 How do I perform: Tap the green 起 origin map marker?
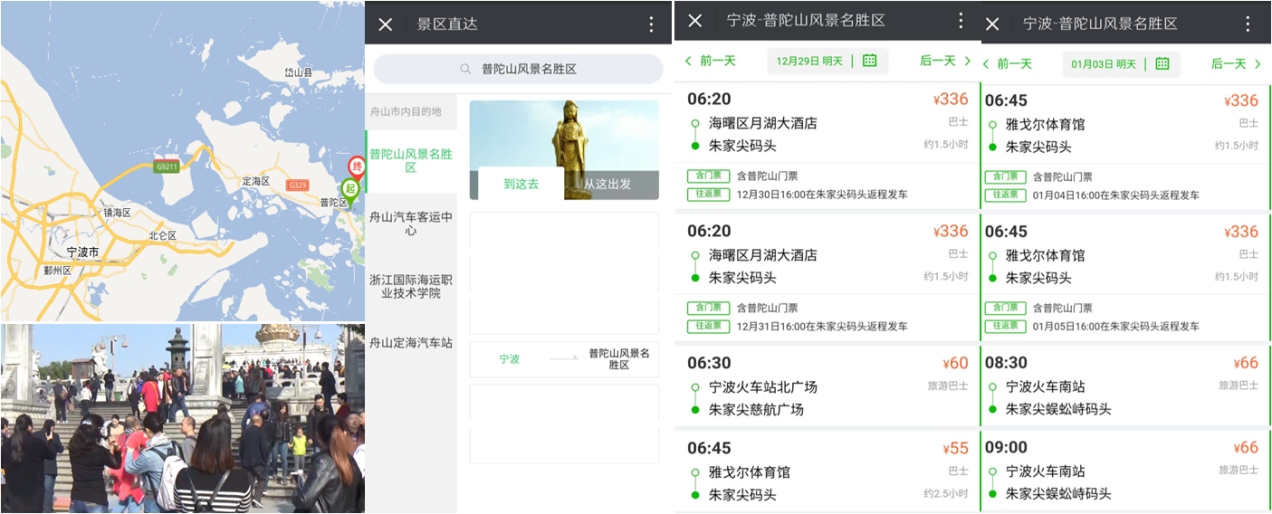(x=349, y=188)
